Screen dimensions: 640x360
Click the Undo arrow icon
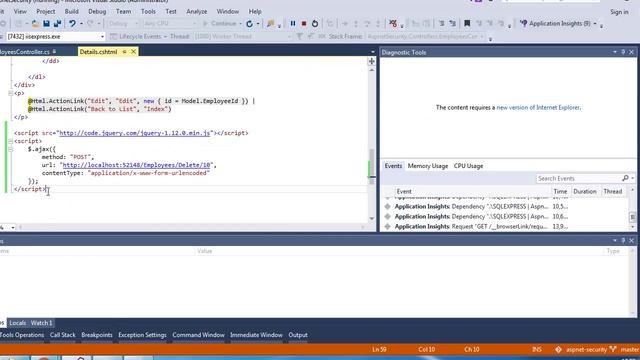coord(72,24)
